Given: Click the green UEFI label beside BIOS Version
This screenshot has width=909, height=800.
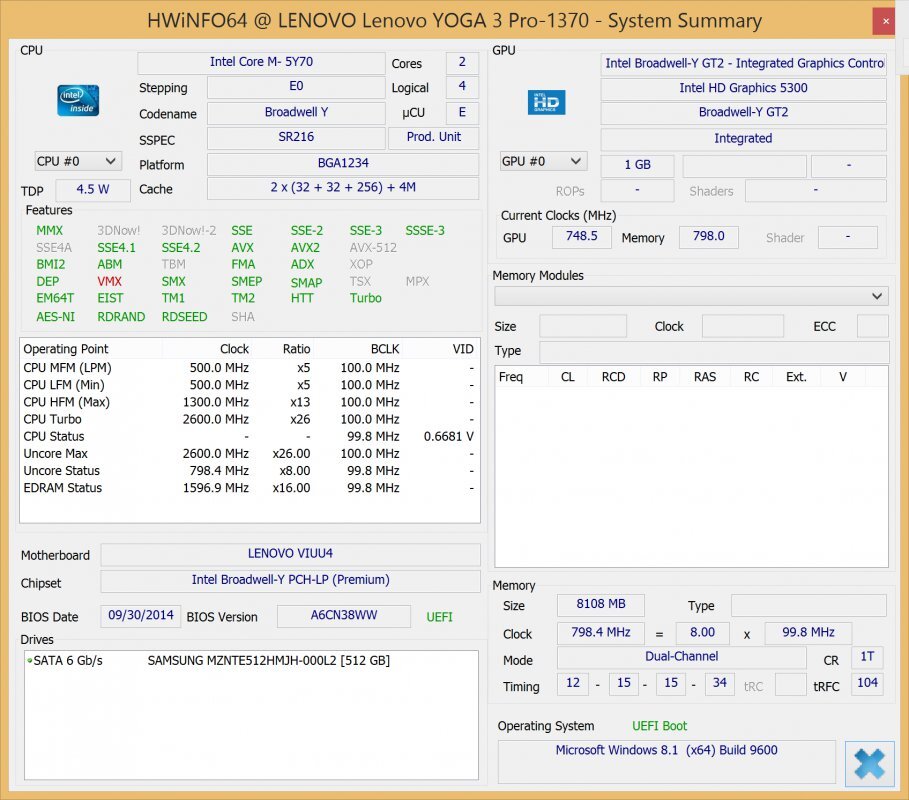Looking at the screenshot, I should coord(439,617).
